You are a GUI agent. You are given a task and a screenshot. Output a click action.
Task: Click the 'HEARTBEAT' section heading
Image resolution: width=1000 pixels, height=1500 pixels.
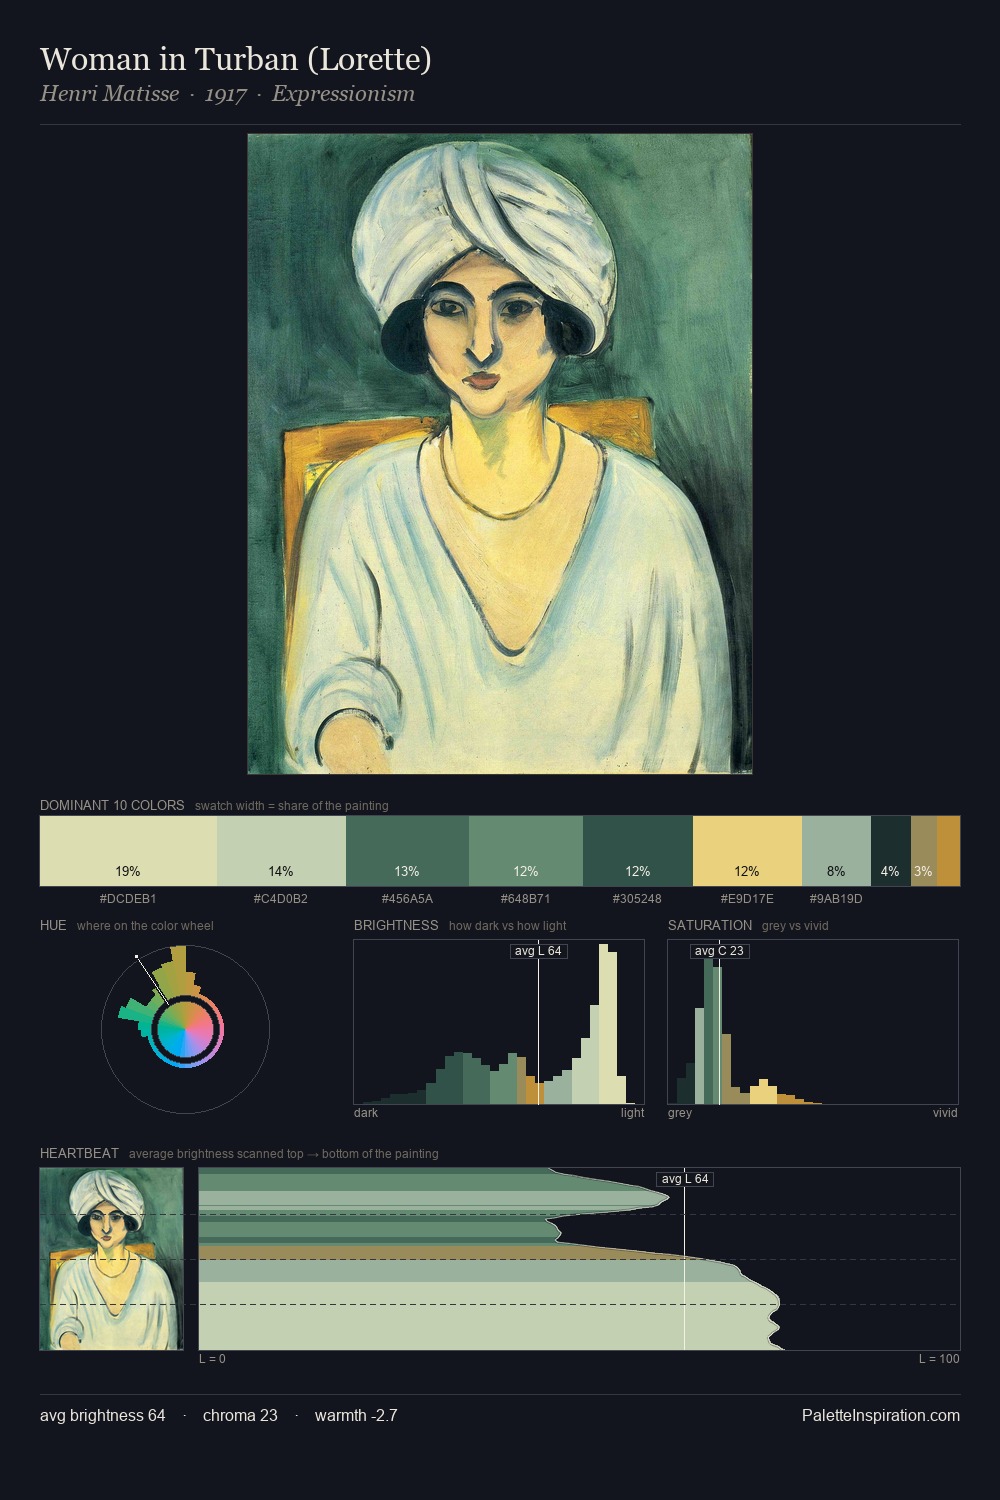tap(79, 1153)
